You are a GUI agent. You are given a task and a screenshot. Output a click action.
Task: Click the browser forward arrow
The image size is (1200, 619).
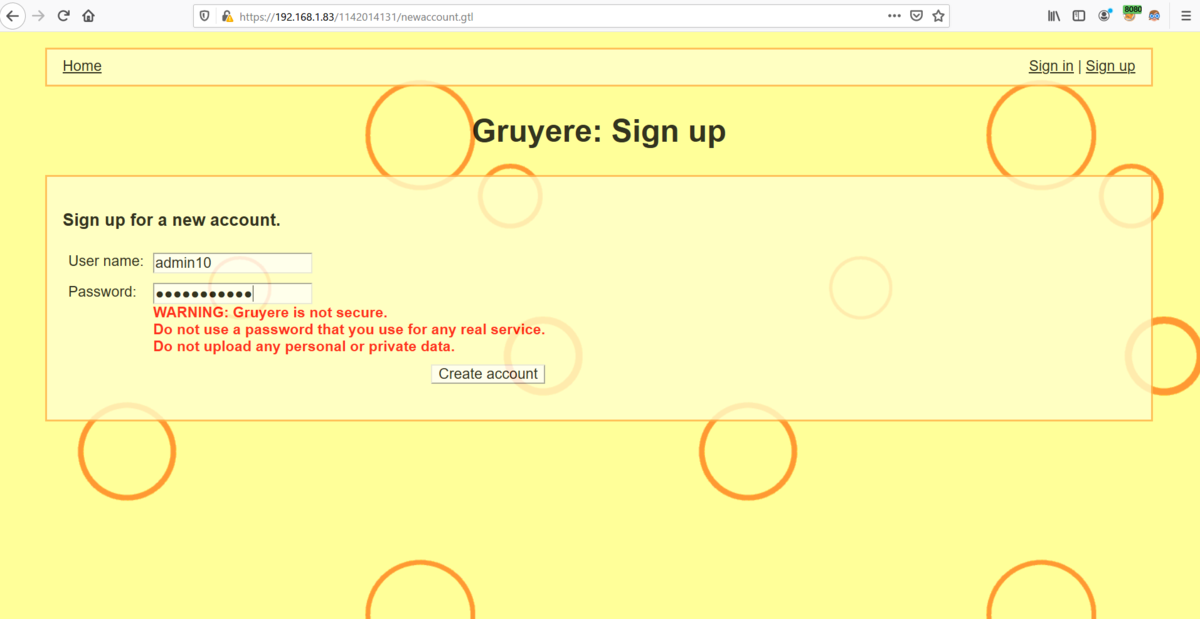click(x=39, y=16)
